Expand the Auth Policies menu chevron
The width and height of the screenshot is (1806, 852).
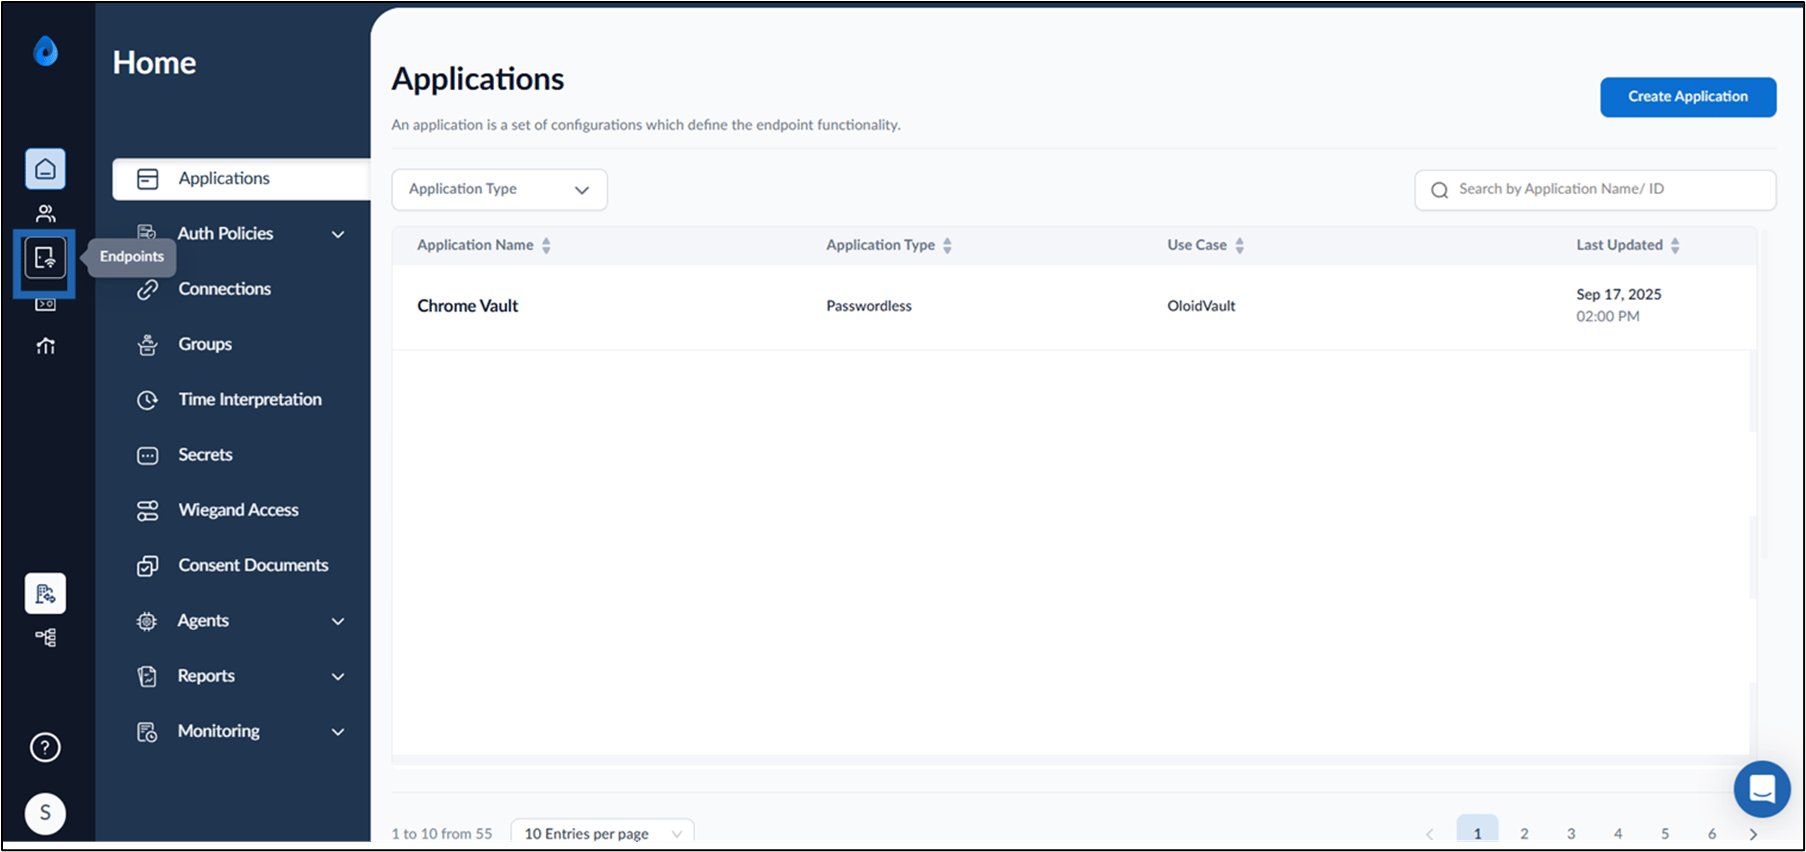tap(338, 234)
